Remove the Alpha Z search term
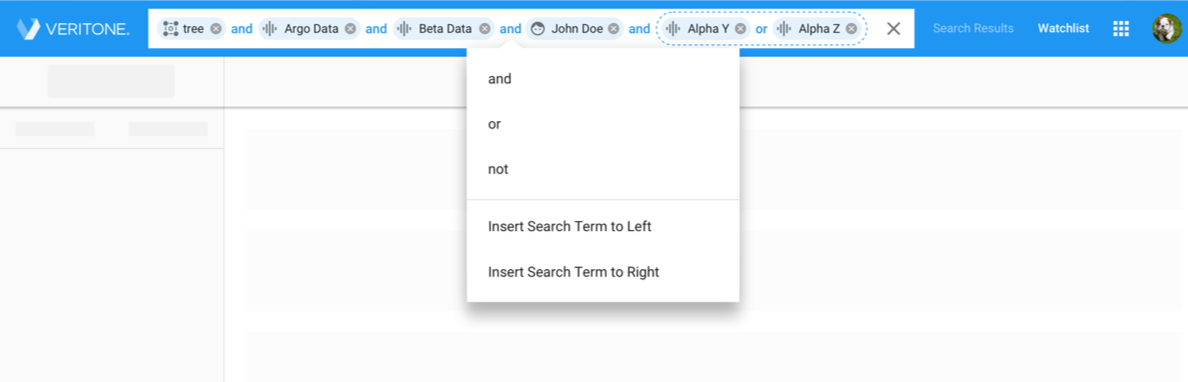 tap(852, 29)
